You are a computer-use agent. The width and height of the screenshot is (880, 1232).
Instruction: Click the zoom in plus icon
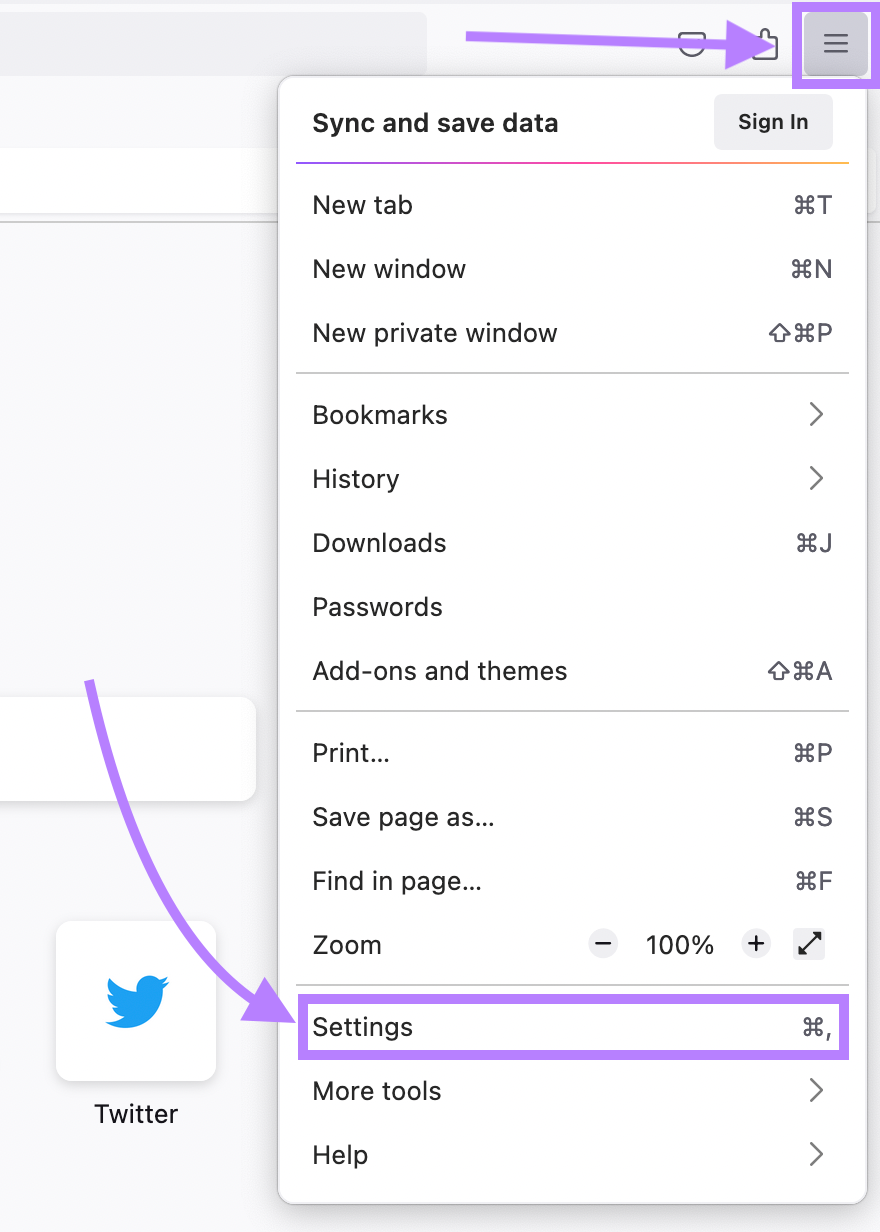point(756,943)
